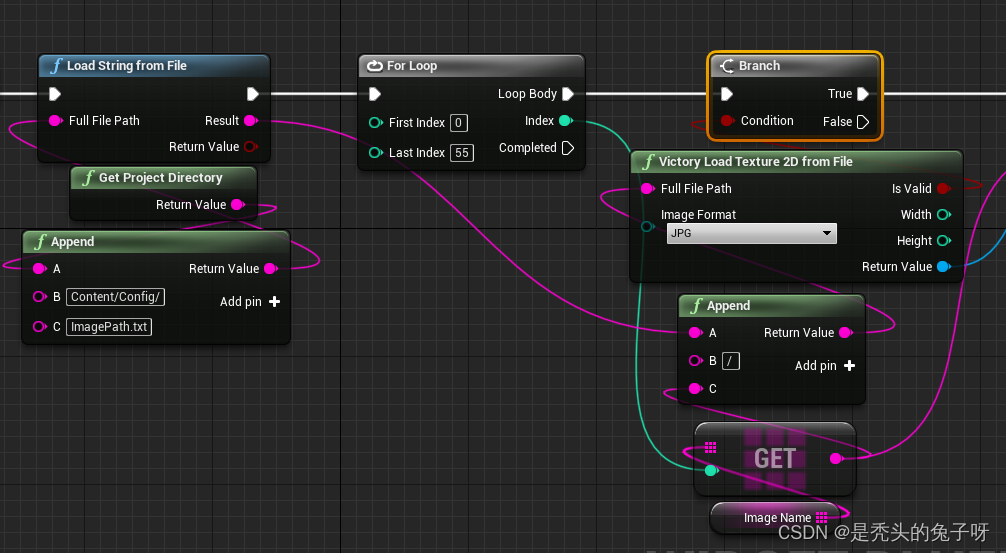Click the GET node index input pin
The height and width of the screenshot is (553, 1006).
[x=711, y=471]
